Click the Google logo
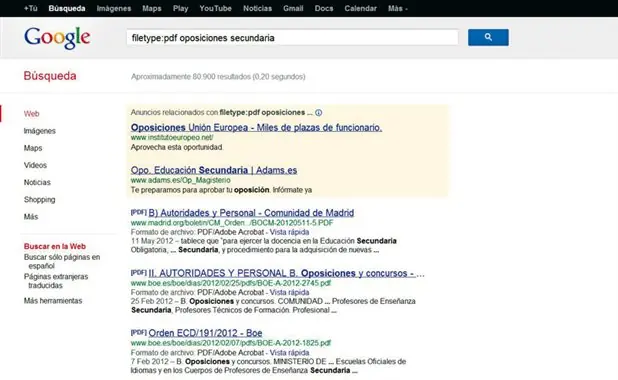The height and width of the screenshot is (380, 618). [x=57, y=38]
